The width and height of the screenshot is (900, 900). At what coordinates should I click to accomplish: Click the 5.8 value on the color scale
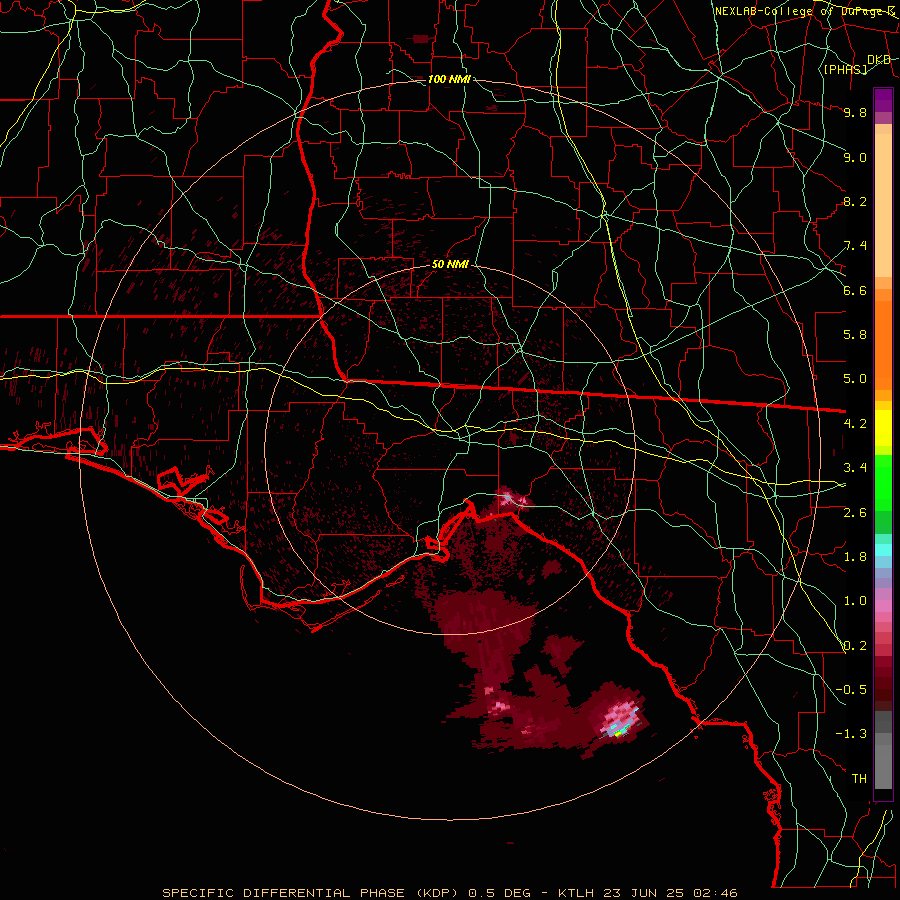[855, 335]
